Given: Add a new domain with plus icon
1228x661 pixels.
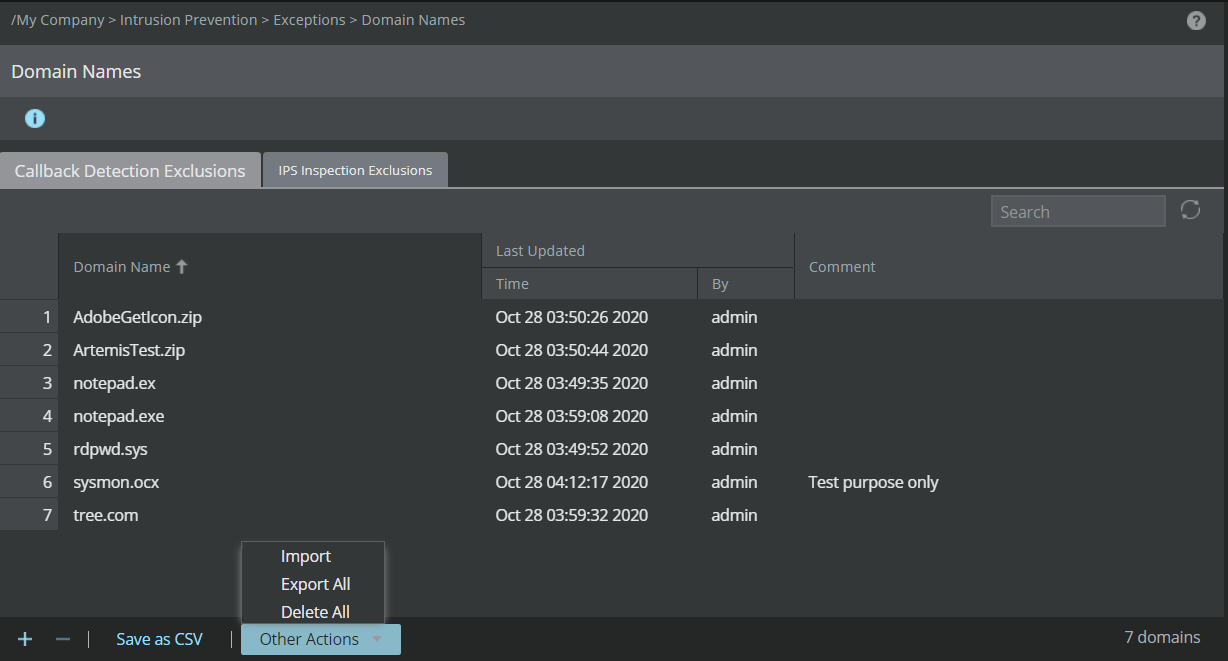Looking at the screenshot, I should click(25, 639).
